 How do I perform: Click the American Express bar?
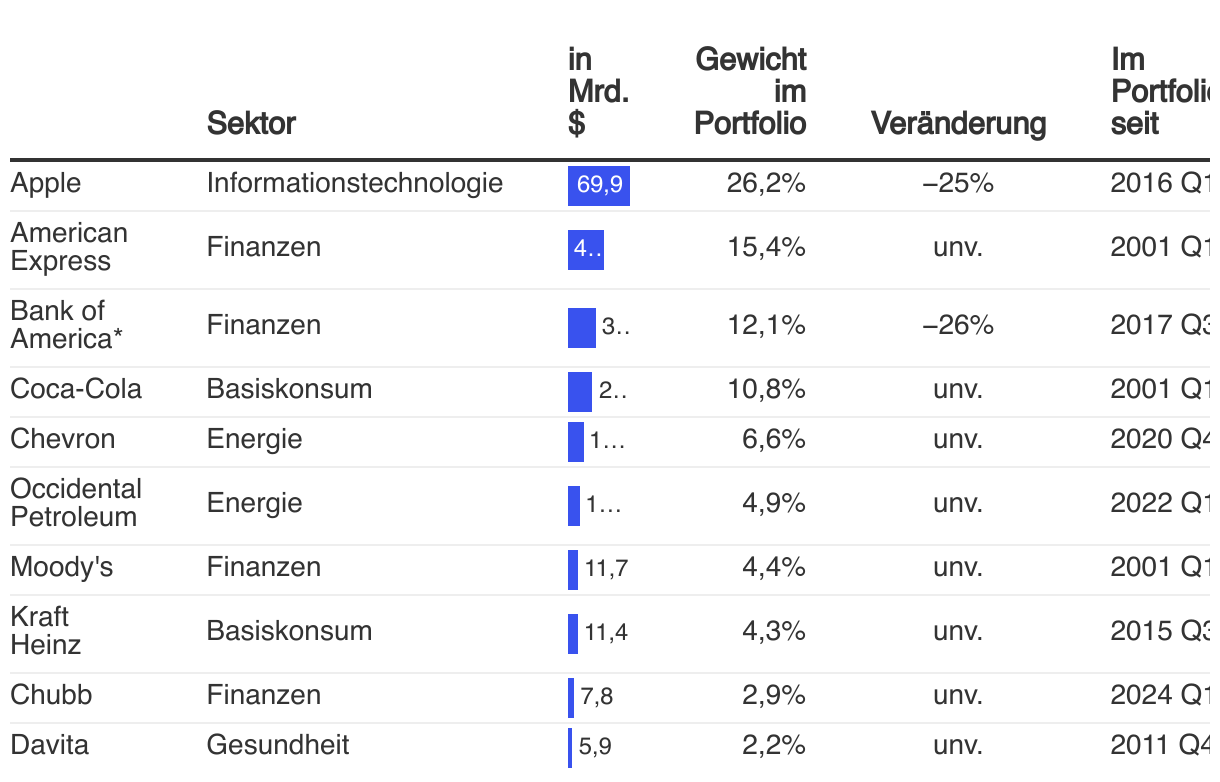pos(586,250)
